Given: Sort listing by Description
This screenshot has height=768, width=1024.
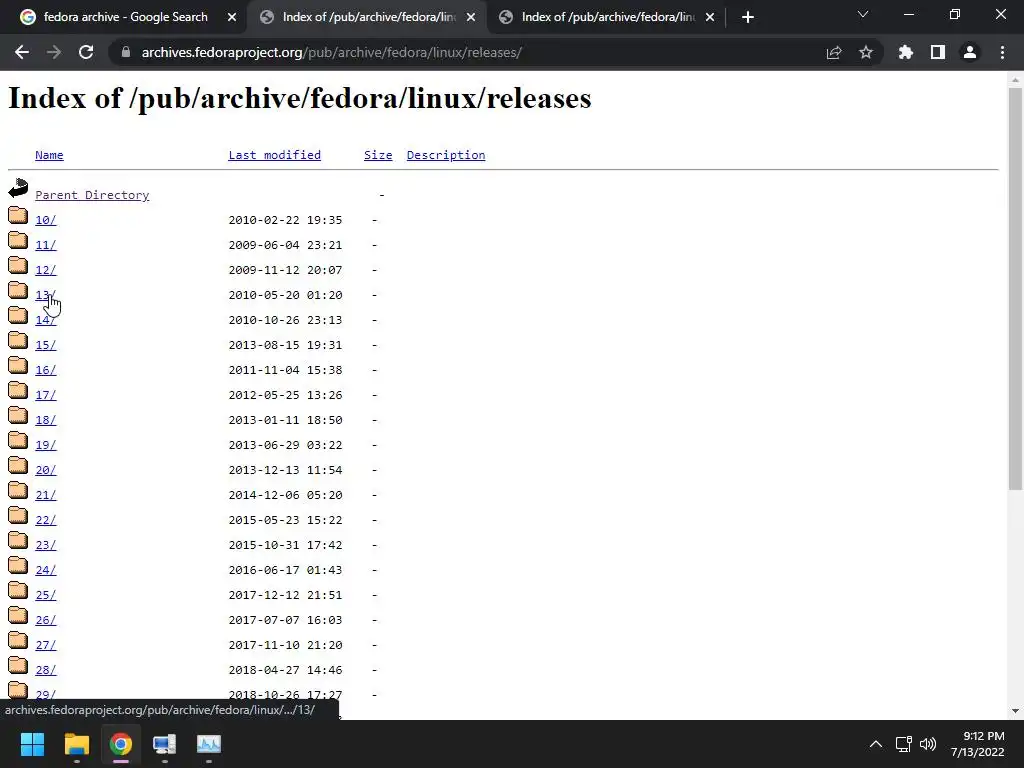Looking at the screenshot, I should 446,155.
